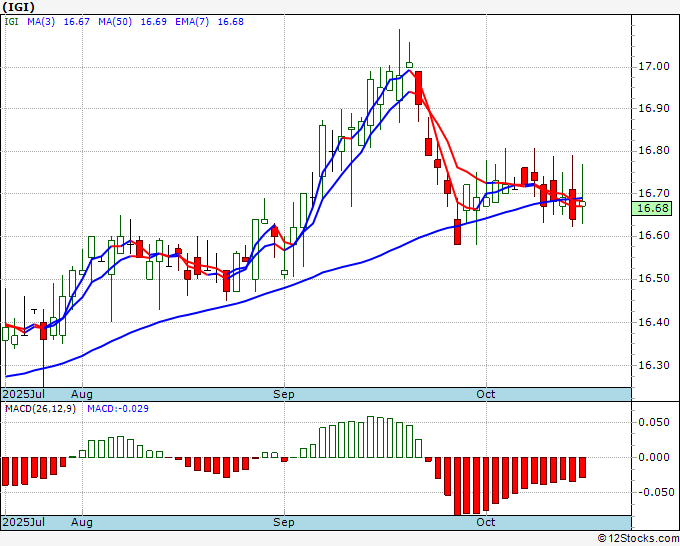Click the 0.050 MACD axis label
This screenshot has height=546, width=680.
coord(656,422)
